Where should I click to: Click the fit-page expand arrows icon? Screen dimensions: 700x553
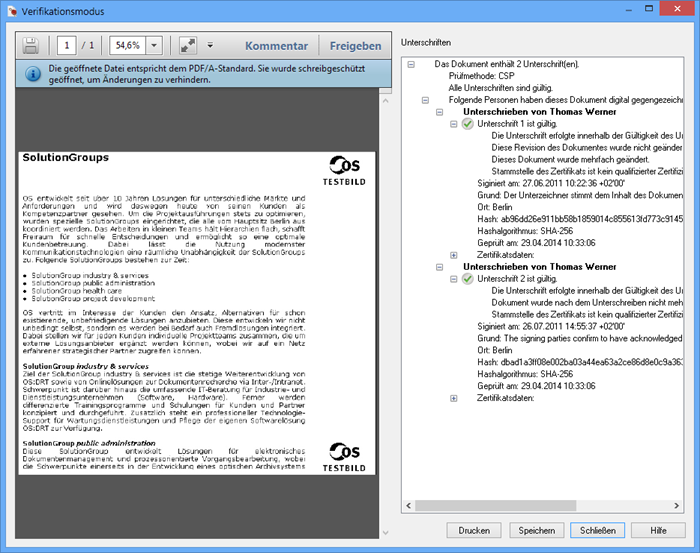click(x=188, y=46)
